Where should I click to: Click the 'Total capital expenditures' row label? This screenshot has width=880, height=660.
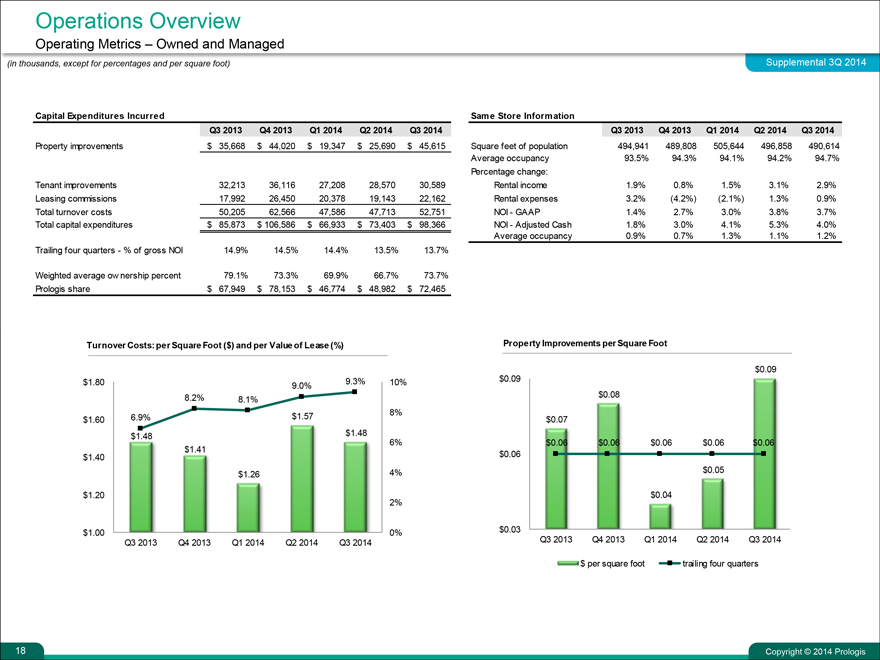point(84,224)
